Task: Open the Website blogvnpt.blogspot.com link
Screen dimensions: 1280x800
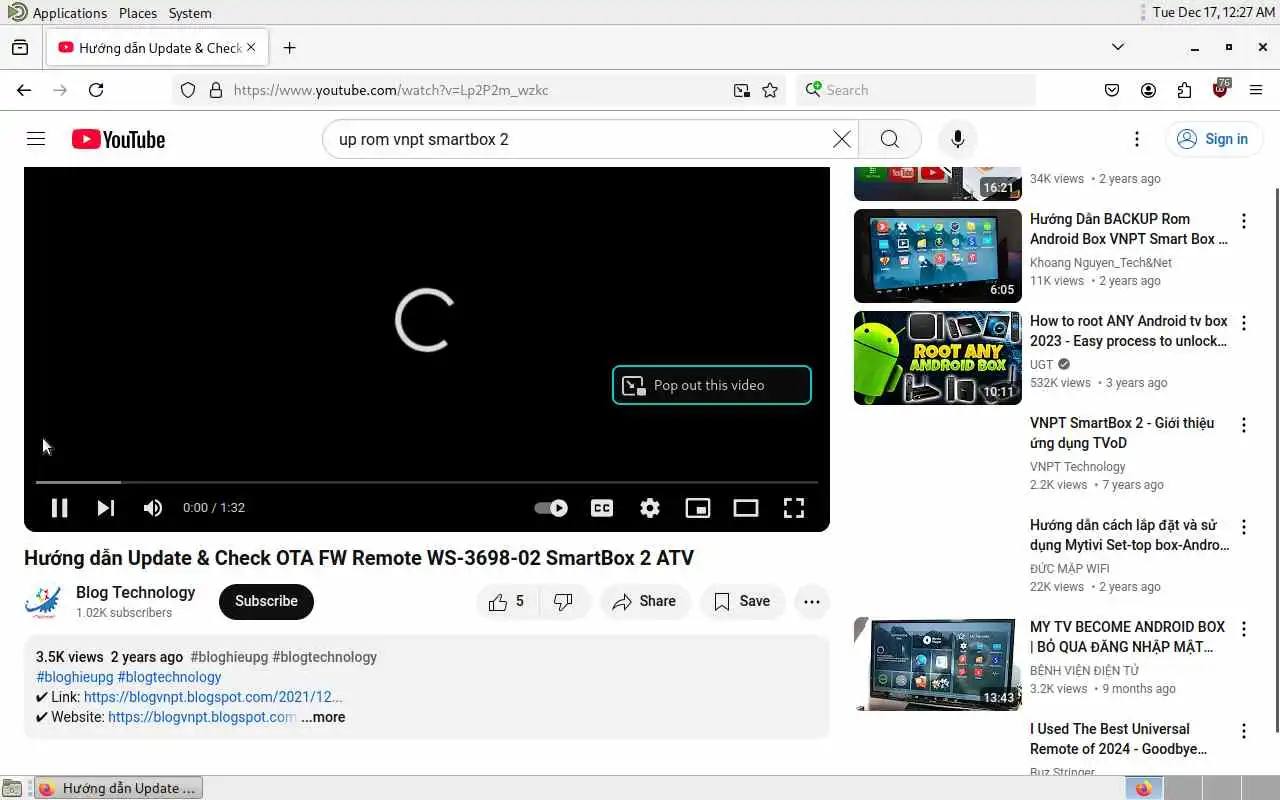Action: 202,717
